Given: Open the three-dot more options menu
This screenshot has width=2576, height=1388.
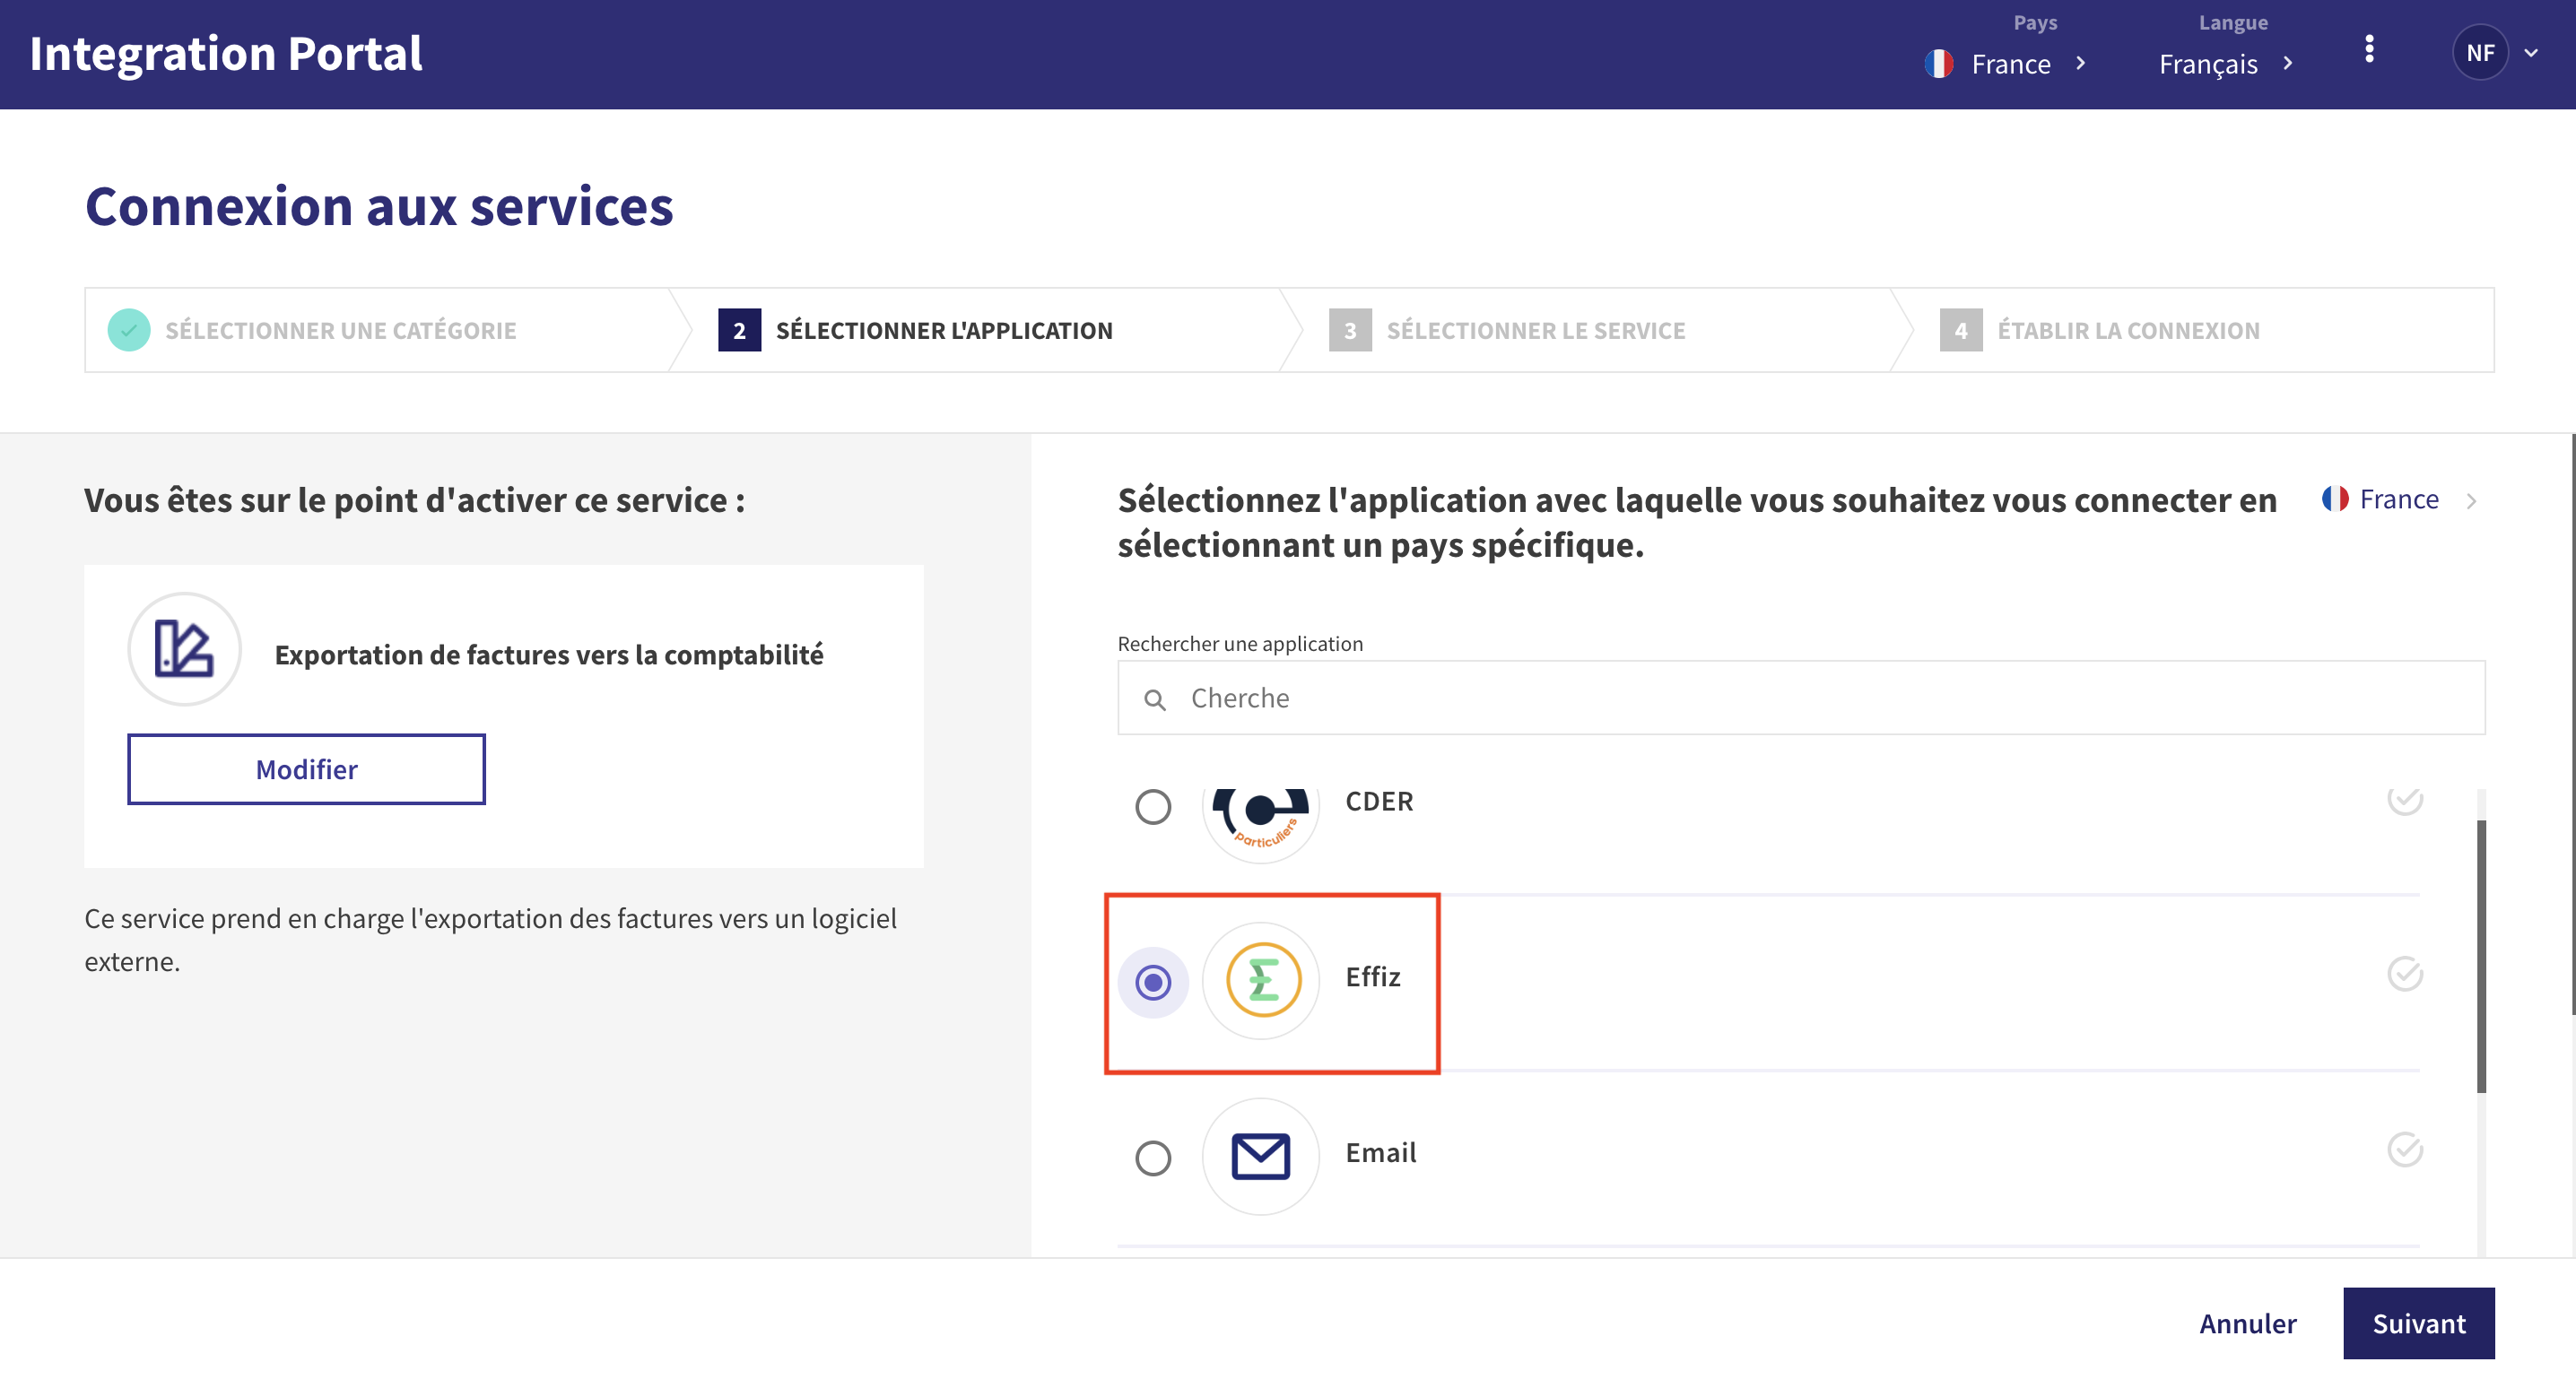Looking at the screenshot, I should tap(2368, 50).
